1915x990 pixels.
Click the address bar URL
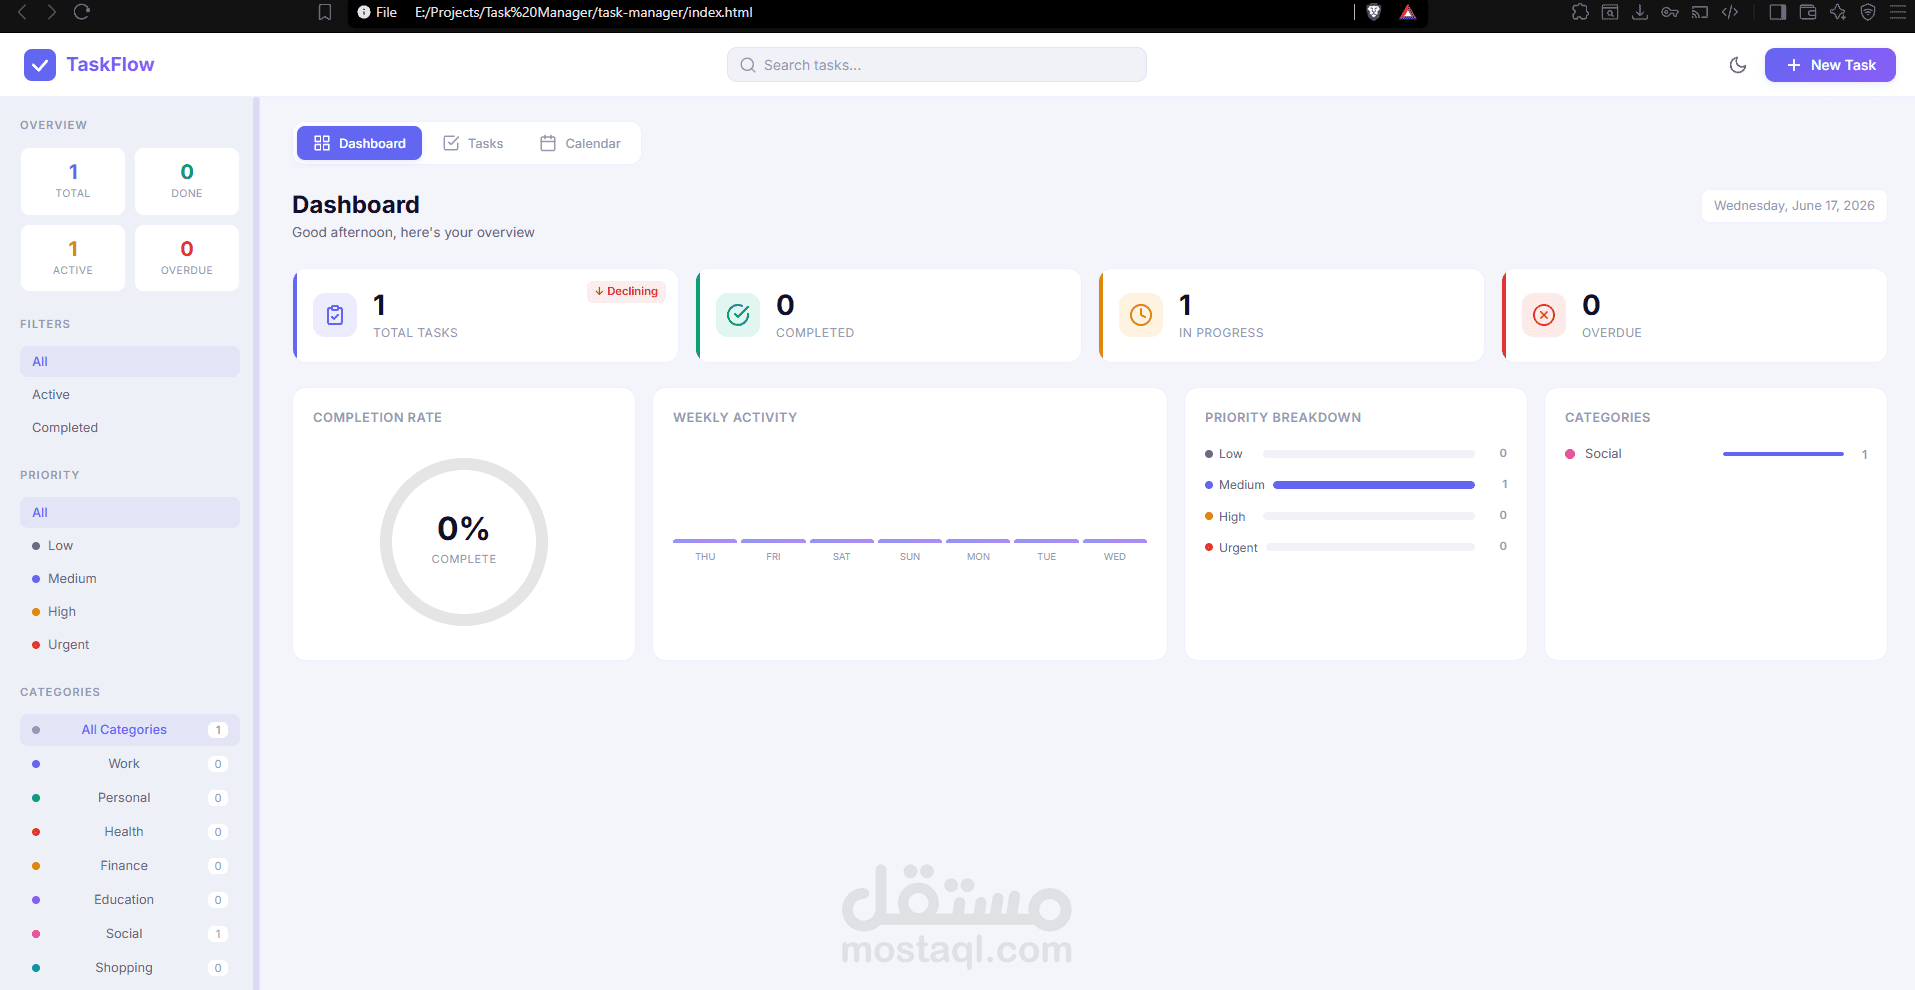click(584, 12)
